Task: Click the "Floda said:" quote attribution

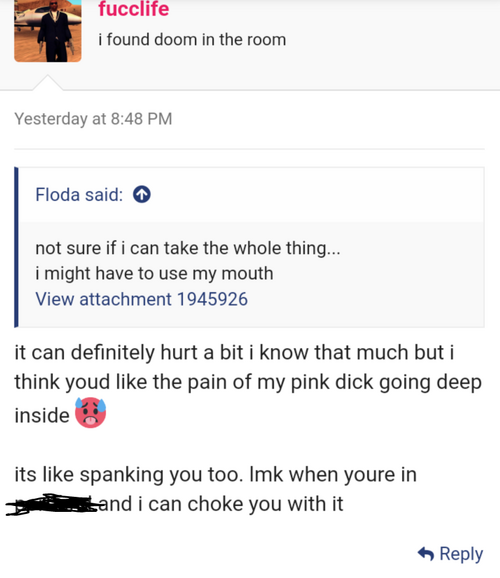Action: tap(79, 195)
